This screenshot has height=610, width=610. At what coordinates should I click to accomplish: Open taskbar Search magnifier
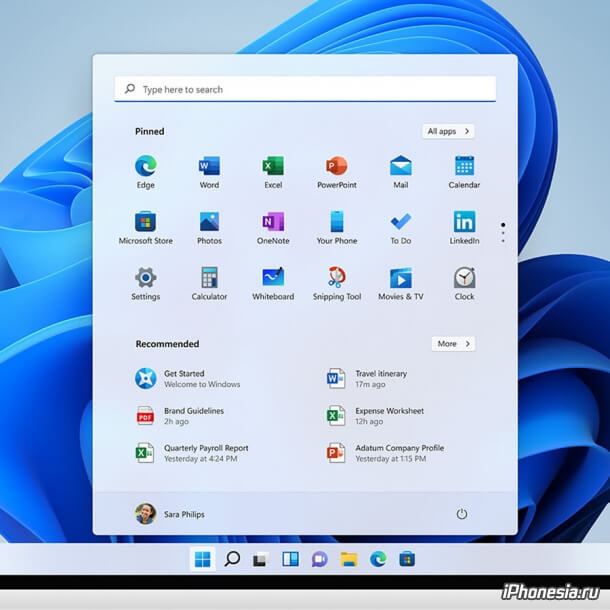pos(232,559)
